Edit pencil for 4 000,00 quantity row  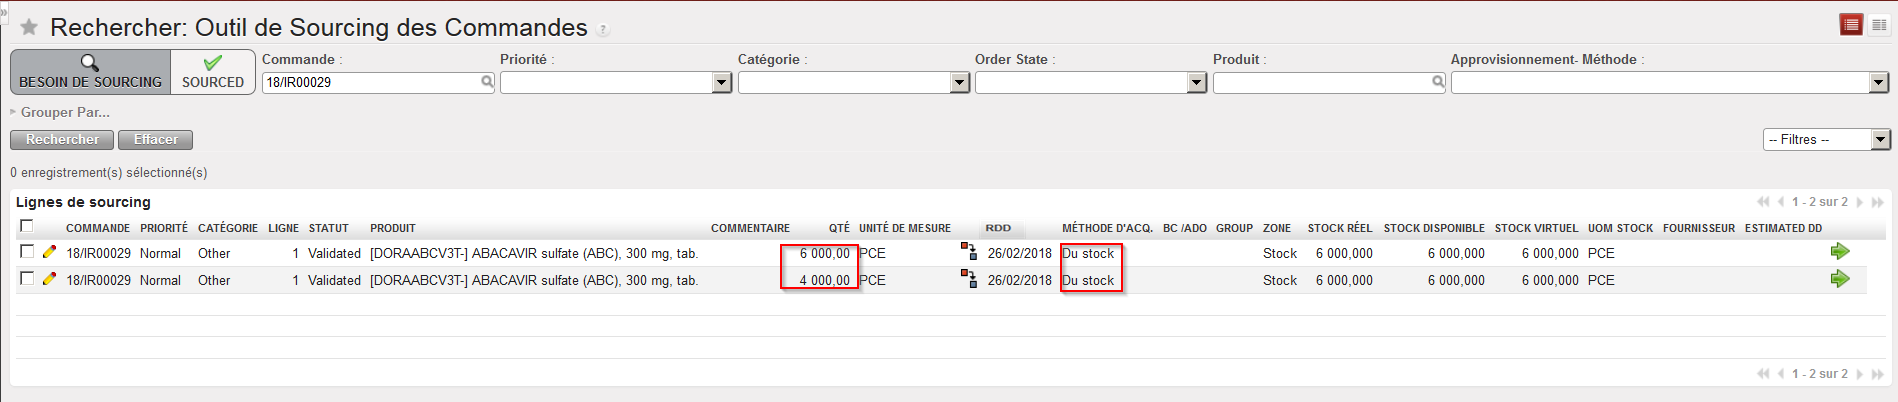(49, 279)
